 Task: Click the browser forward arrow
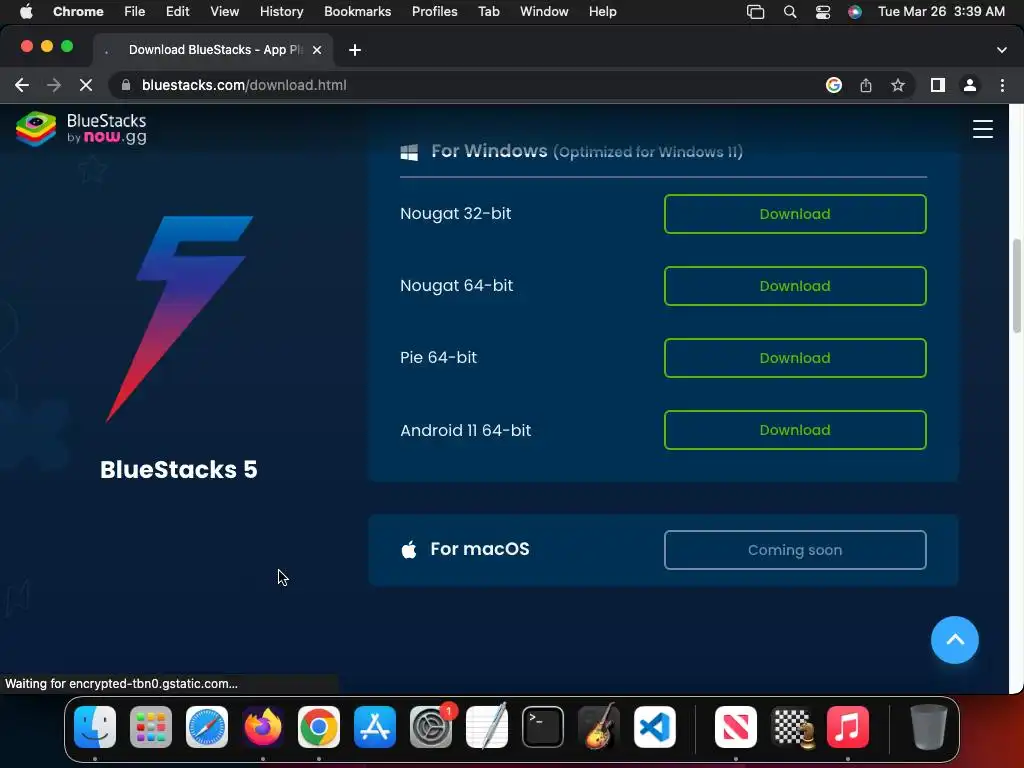coord(54,85)
